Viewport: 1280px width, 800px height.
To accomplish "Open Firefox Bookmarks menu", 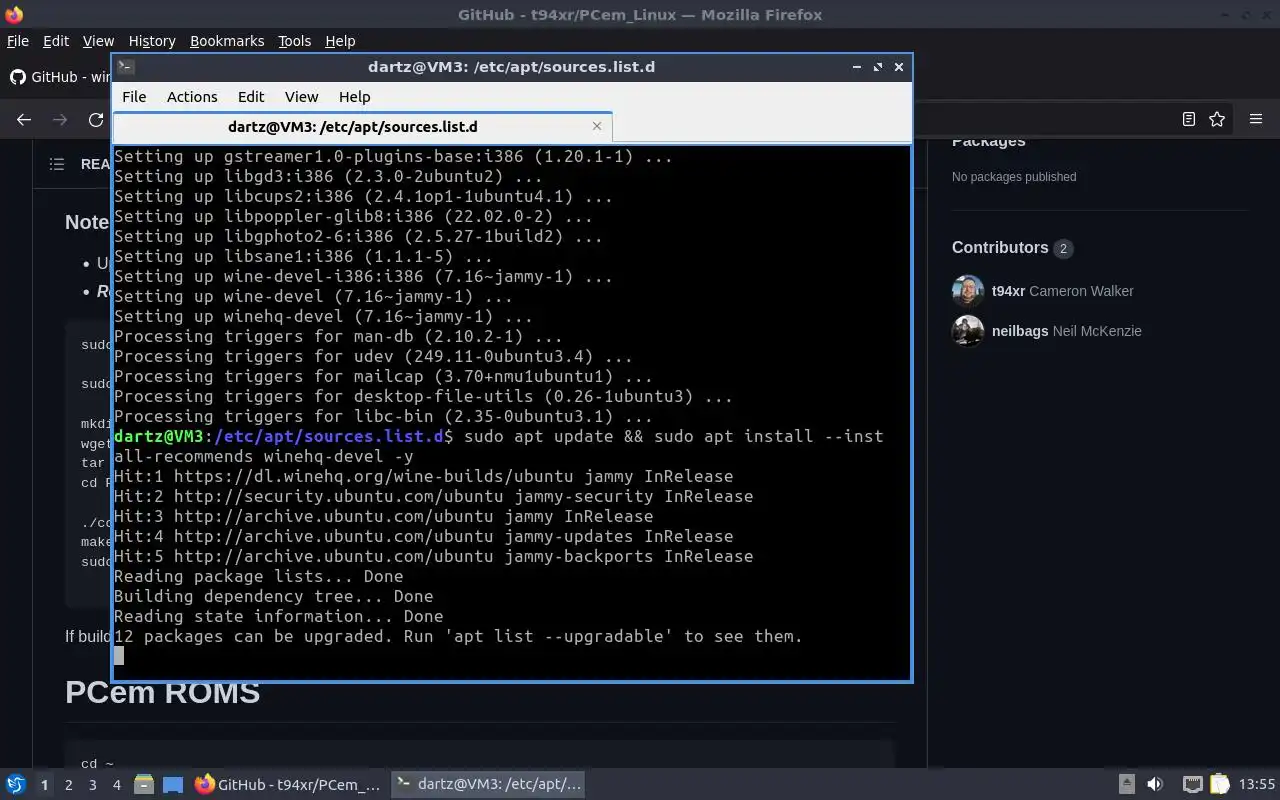I will (227, 41).
